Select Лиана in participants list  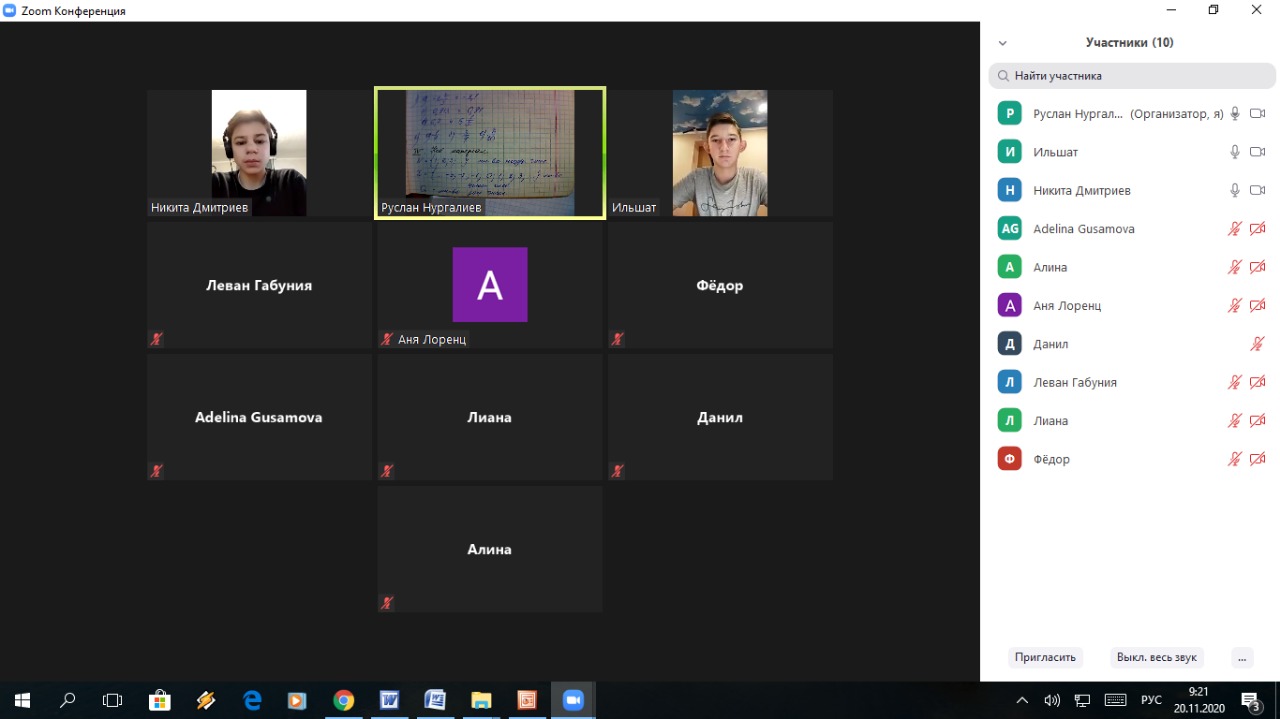pos(1051,421)
